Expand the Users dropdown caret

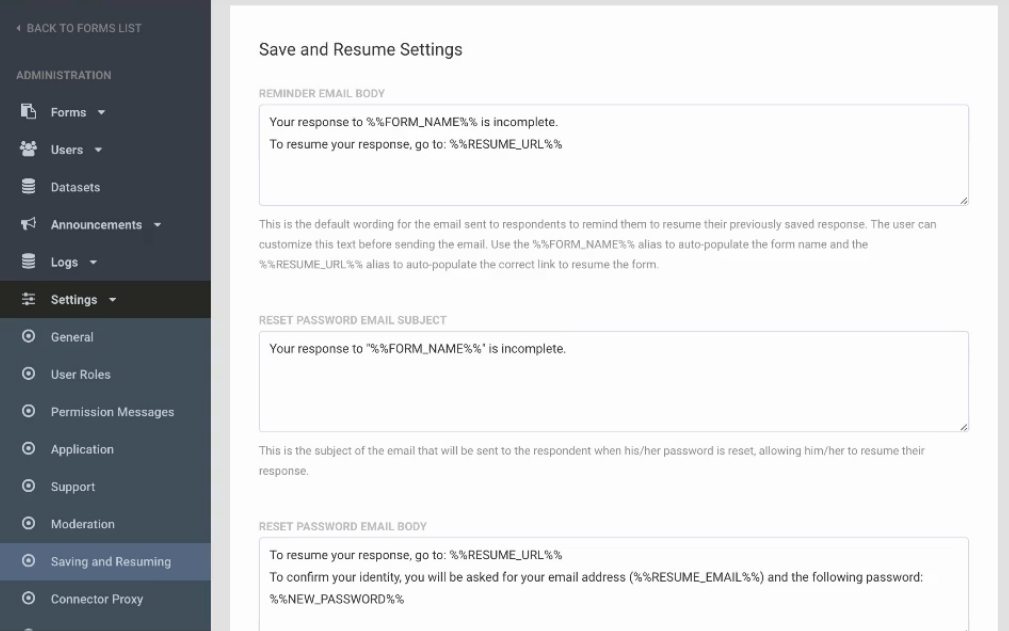tap(98, 150)
